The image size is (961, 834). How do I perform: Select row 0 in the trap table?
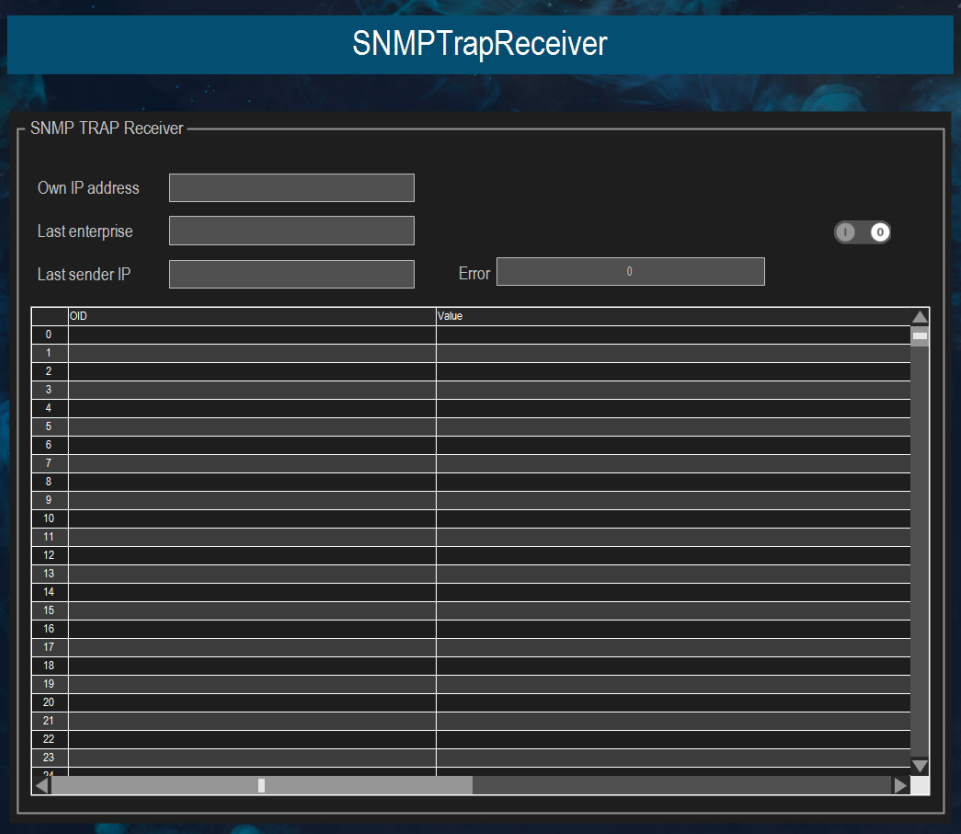(47, 334)
